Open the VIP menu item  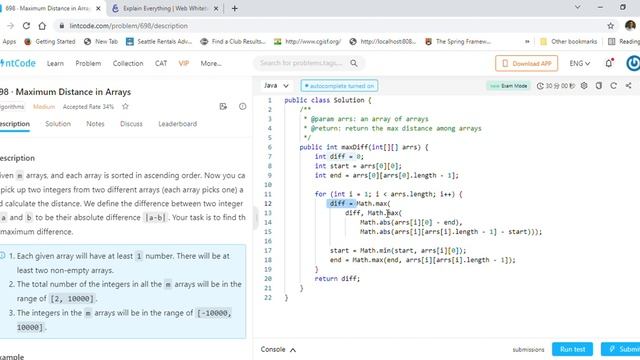(x=184, y=63)
